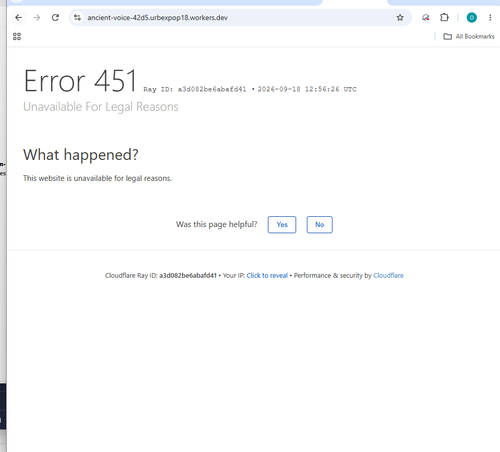Screen dimensions: 500x452
Task: Click the timestamp '2026-09-18 12:56:26 UTC'
Action: [307, 89]
